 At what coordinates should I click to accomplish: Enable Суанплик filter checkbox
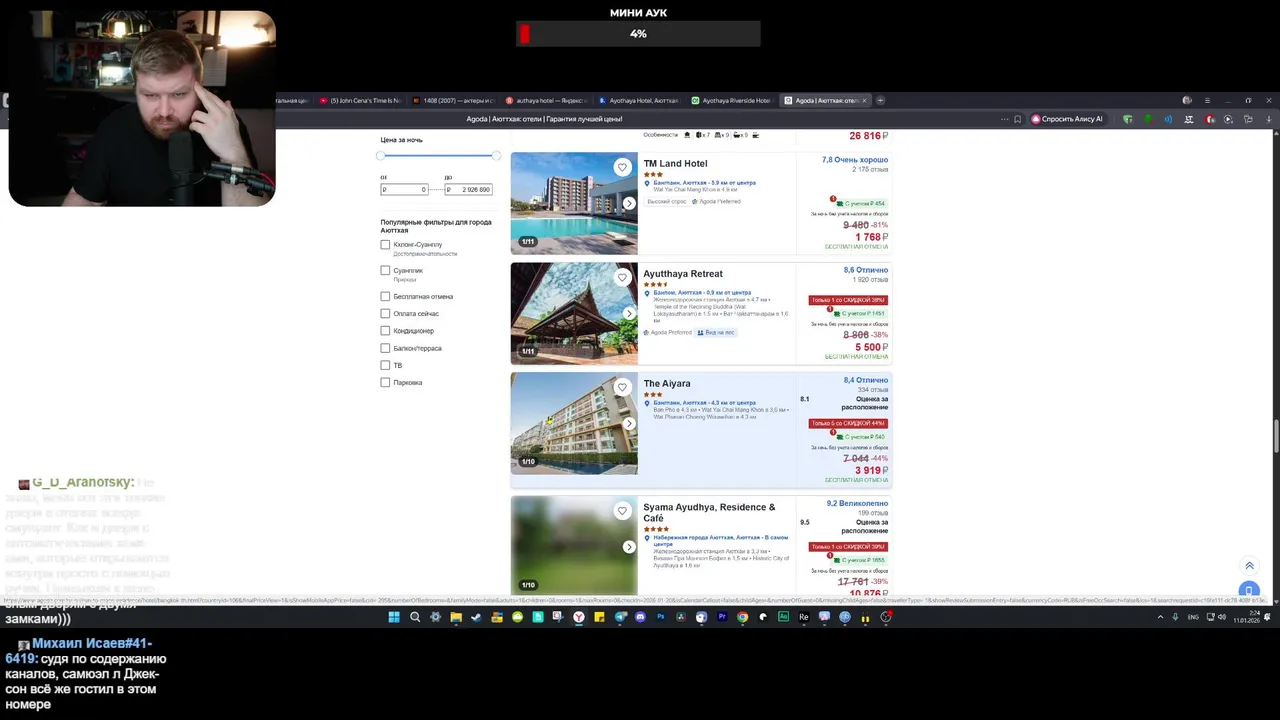click(385, 270)
